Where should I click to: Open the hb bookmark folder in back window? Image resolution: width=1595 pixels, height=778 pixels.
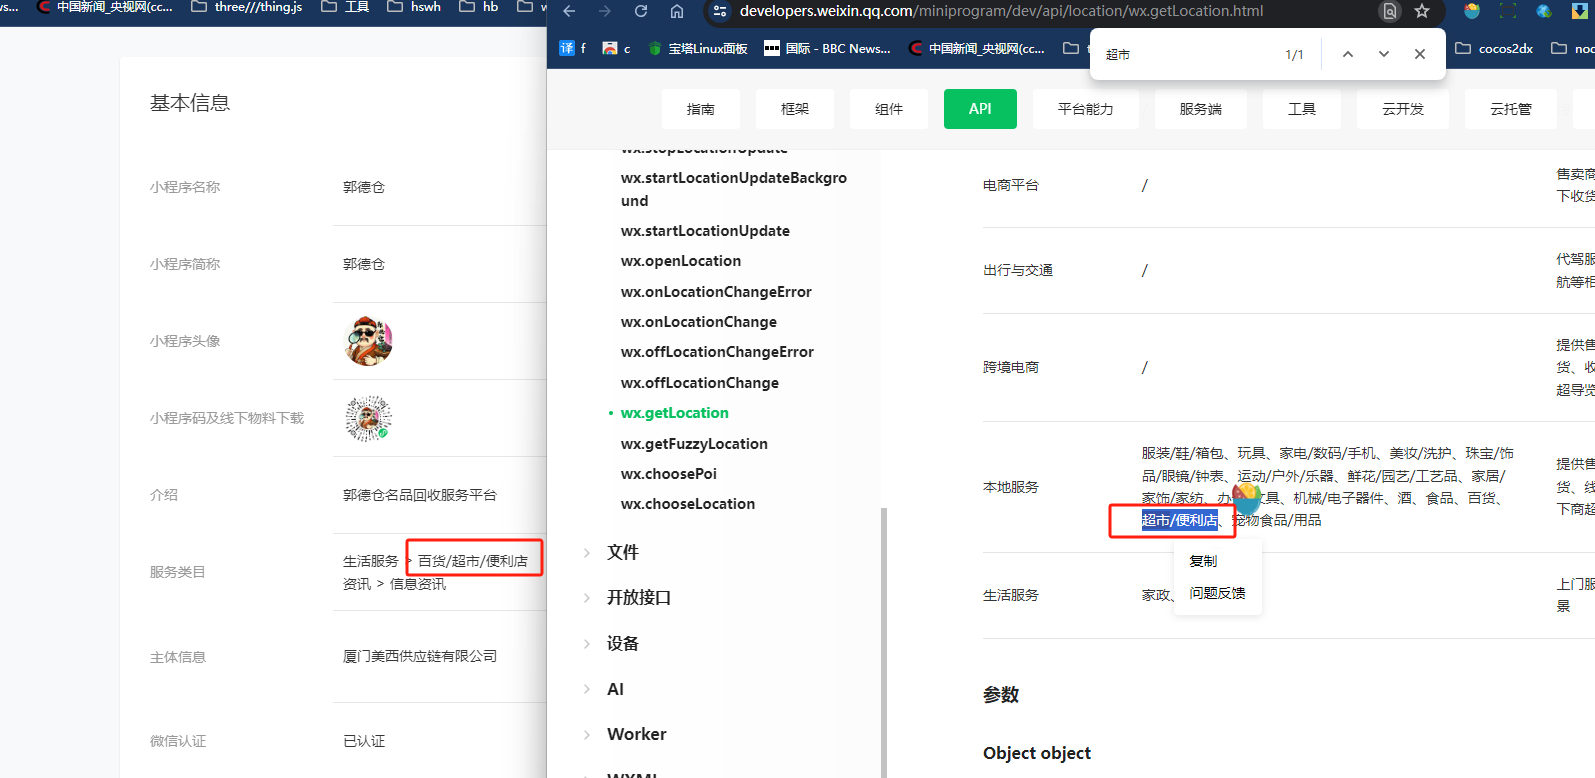(479, 7)
